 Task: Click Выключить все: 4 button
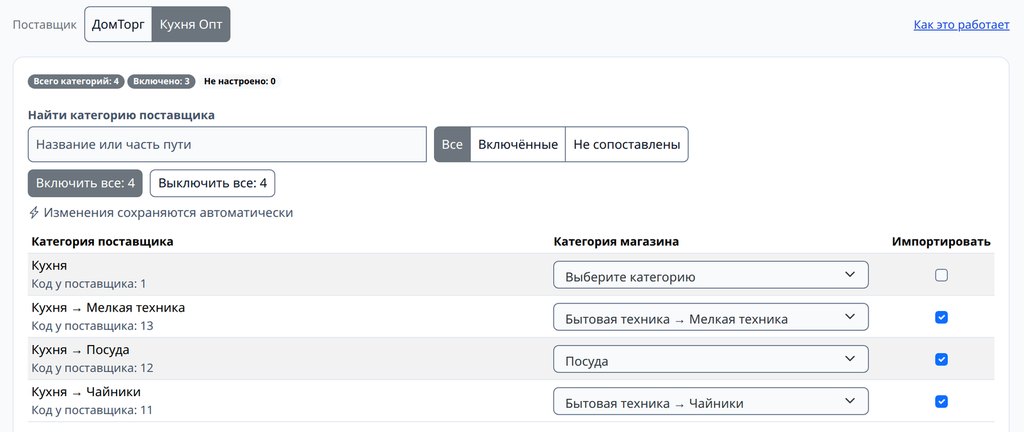coord(212,183)
